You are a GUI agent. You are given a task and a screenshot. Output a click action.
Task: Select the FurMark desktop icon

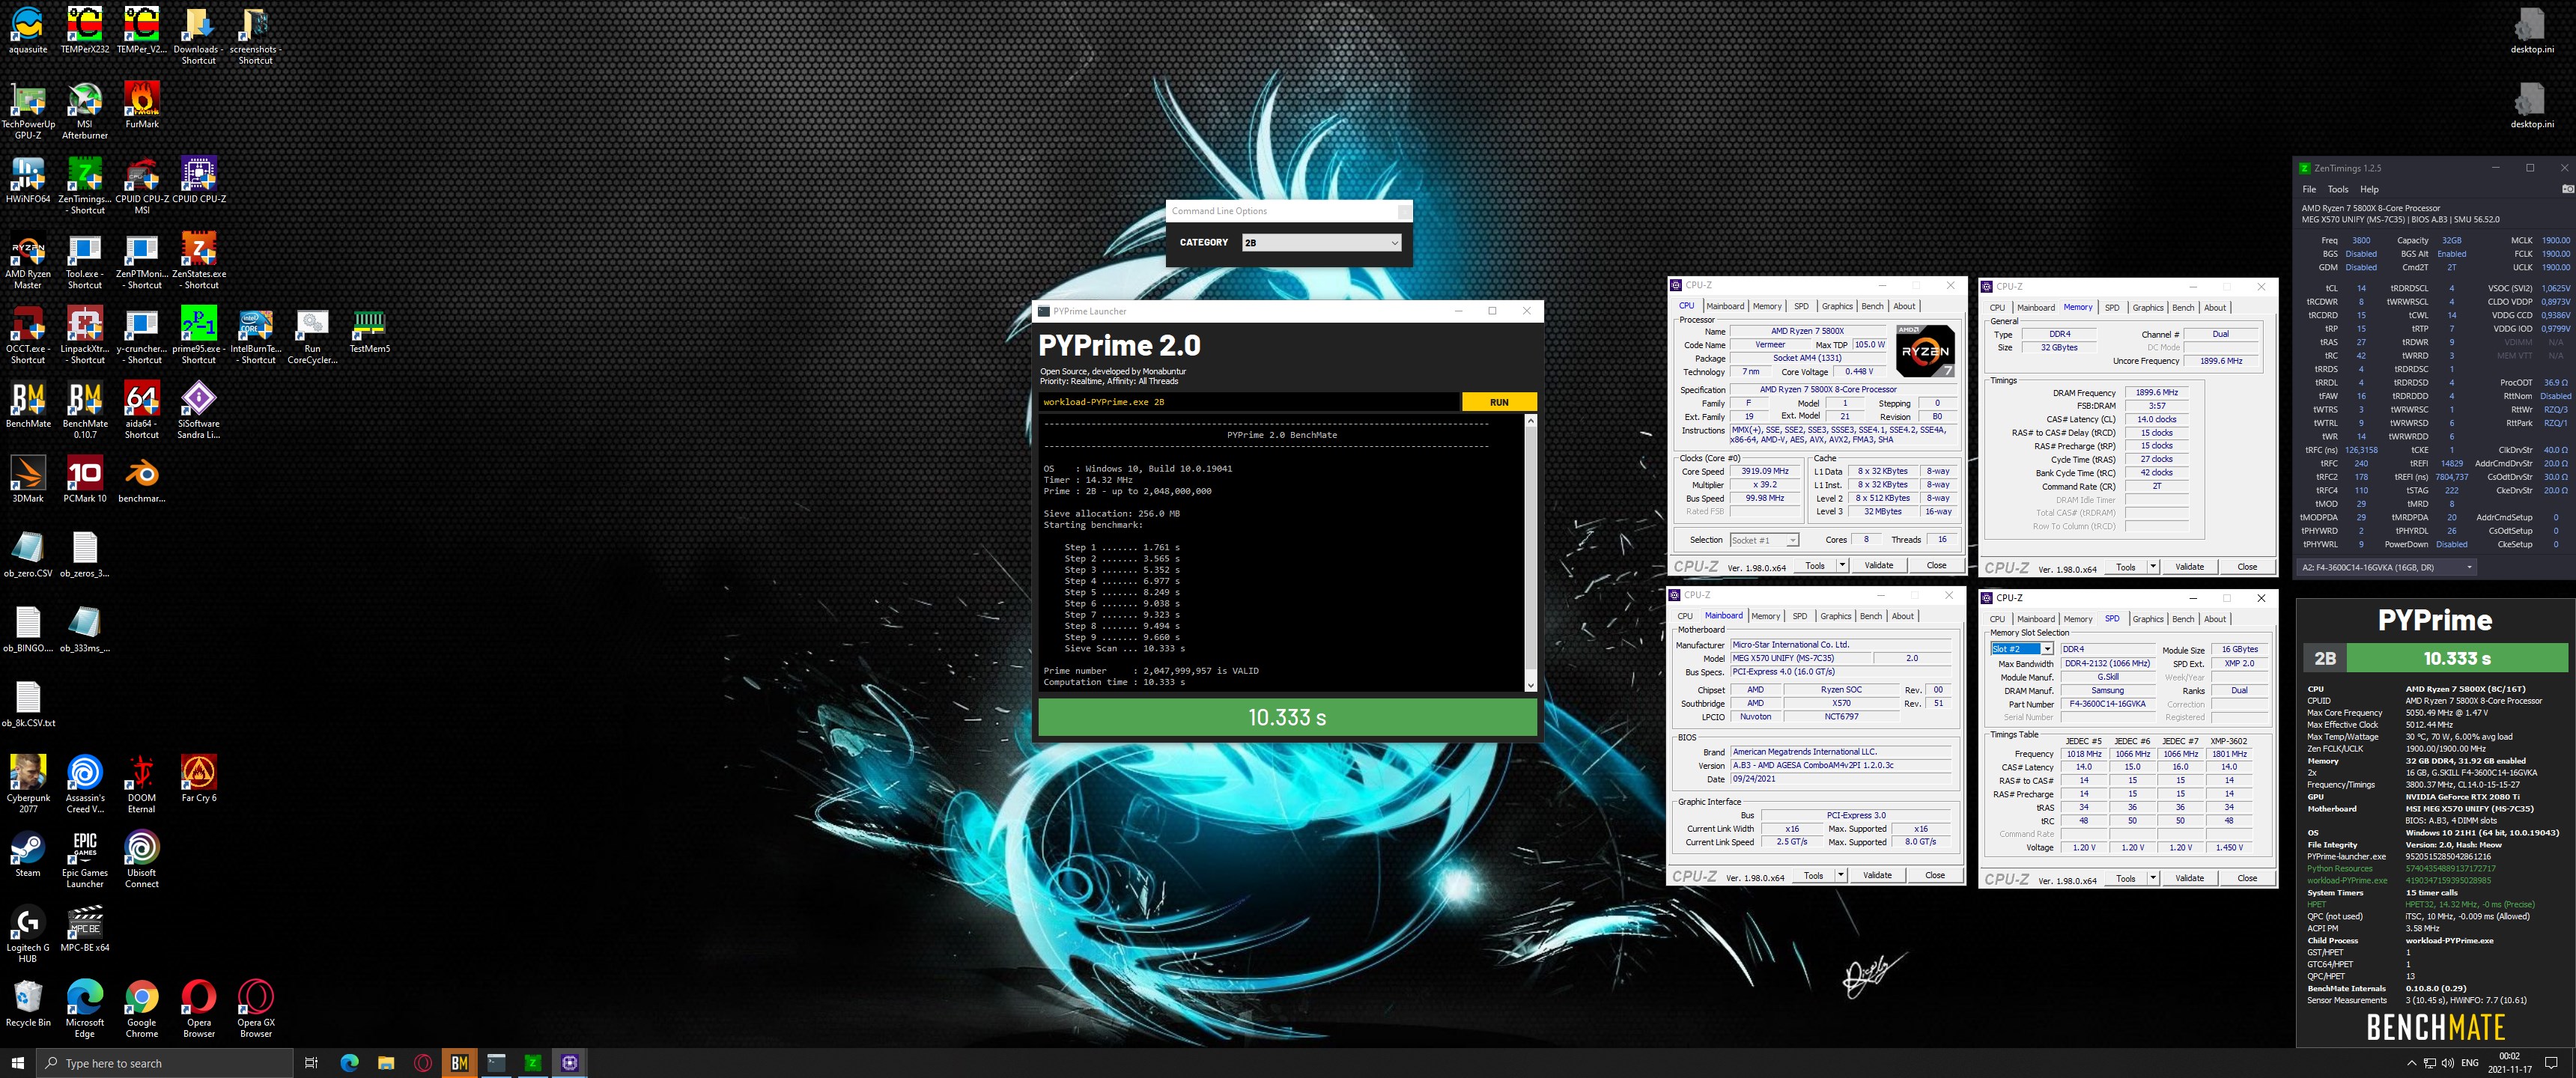click(x=142, y=105)
